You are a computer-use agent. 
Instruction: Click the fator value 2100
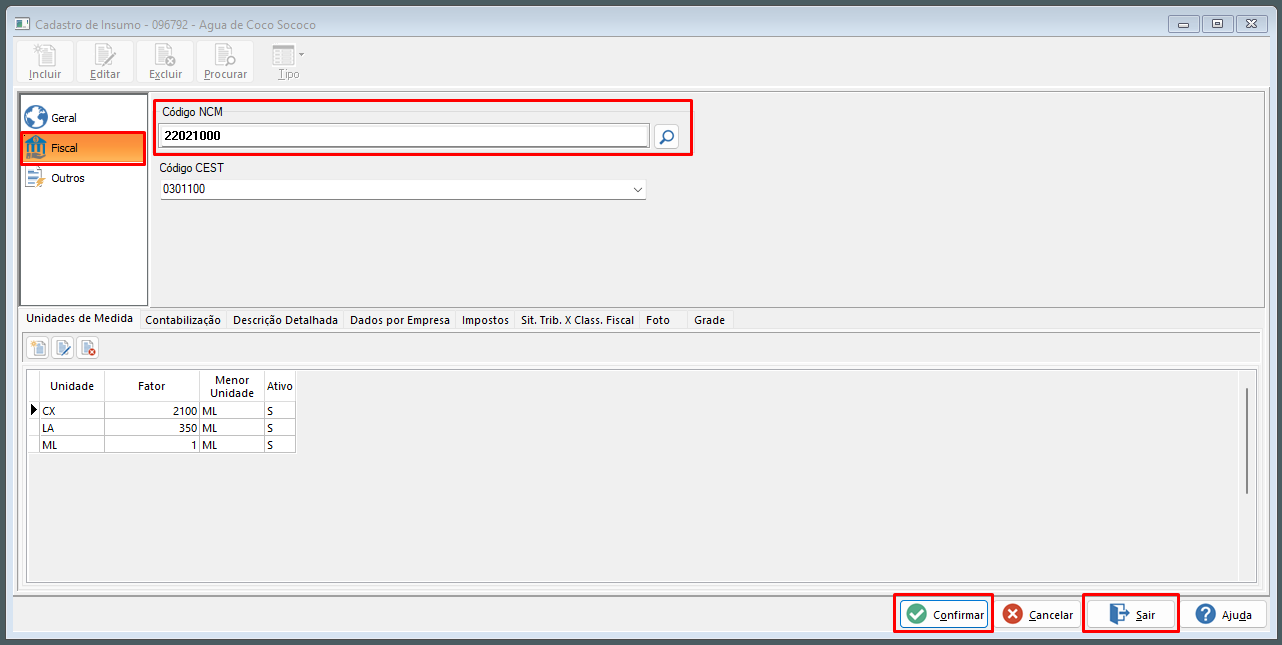pyautogui.click(x=152, y=411)
